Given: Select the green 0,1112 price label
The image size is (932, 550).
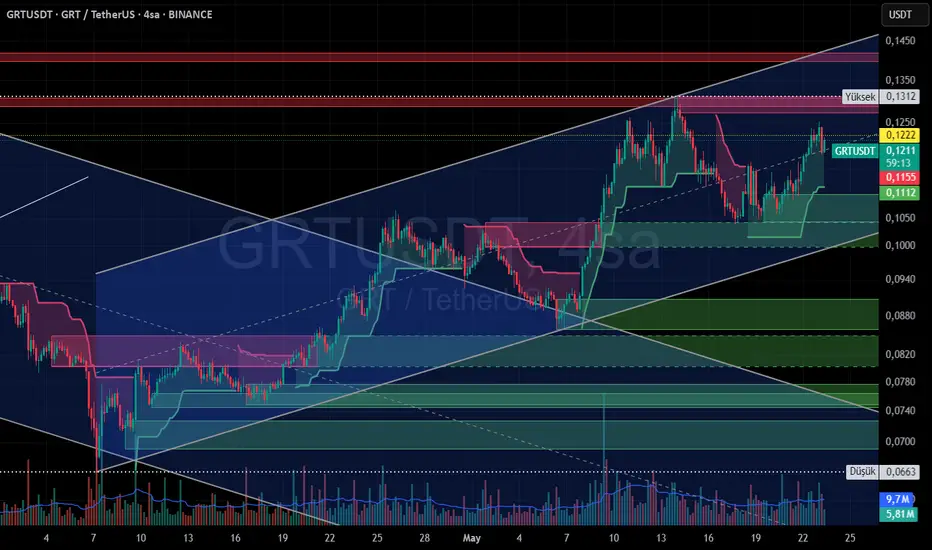Looking at the screenshot, I should point(900,193).
